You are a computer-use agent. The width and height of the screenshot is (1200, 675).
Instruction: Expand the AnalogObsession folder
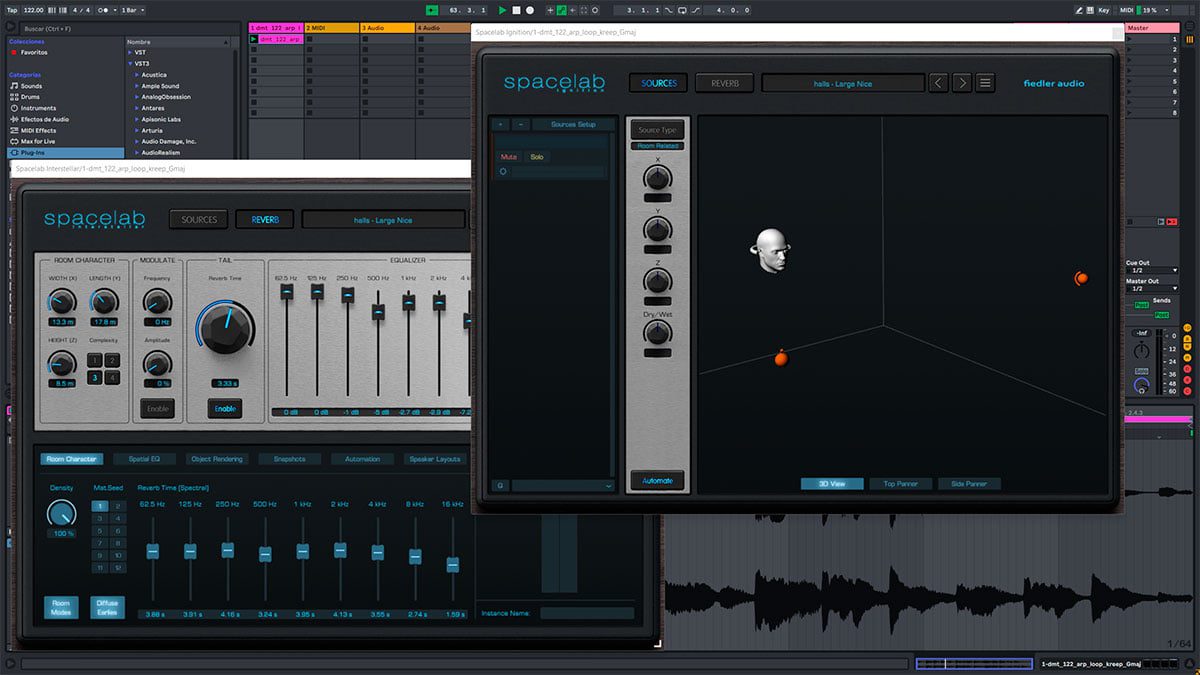click(137, 97)
